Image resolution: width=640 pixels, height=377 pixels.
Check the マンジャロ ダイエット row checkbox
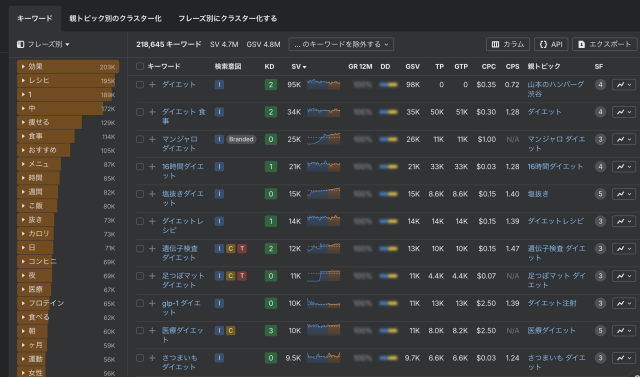(140, 140)
